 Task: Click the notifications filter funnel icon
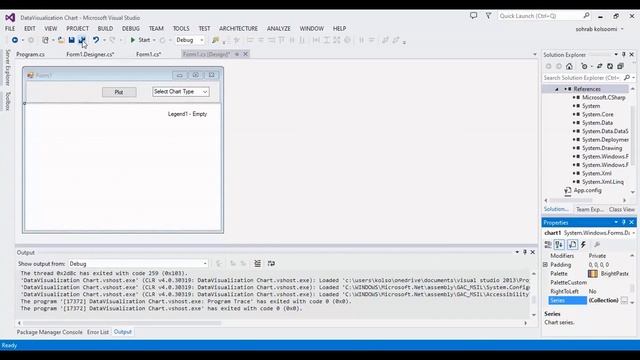coord(488,16)
